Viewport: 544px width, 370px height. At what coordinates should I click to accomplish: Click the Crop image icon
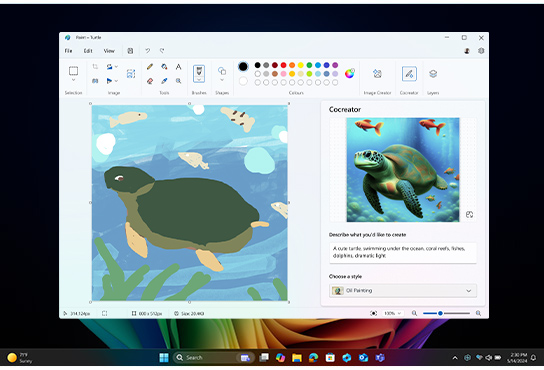point(95,66)
